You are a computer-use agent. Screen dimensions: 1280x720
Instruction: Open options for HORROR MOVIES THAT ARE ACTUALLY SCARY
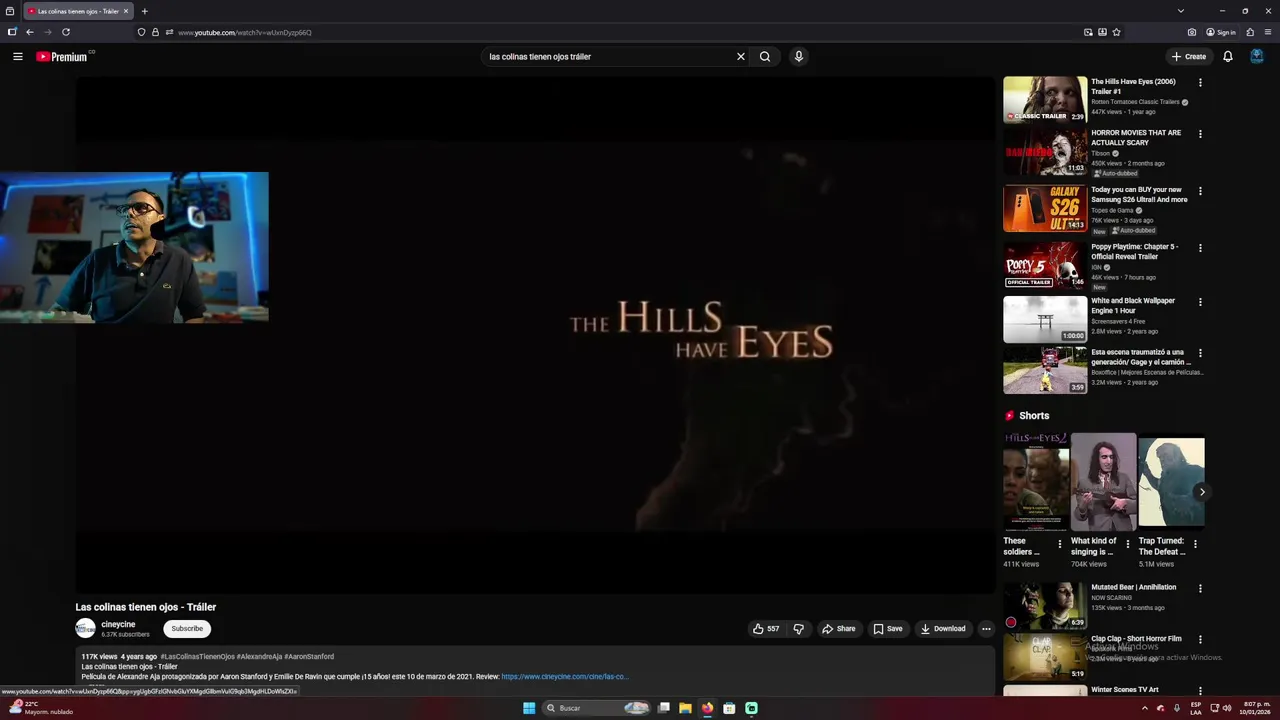pos(1200,134)
